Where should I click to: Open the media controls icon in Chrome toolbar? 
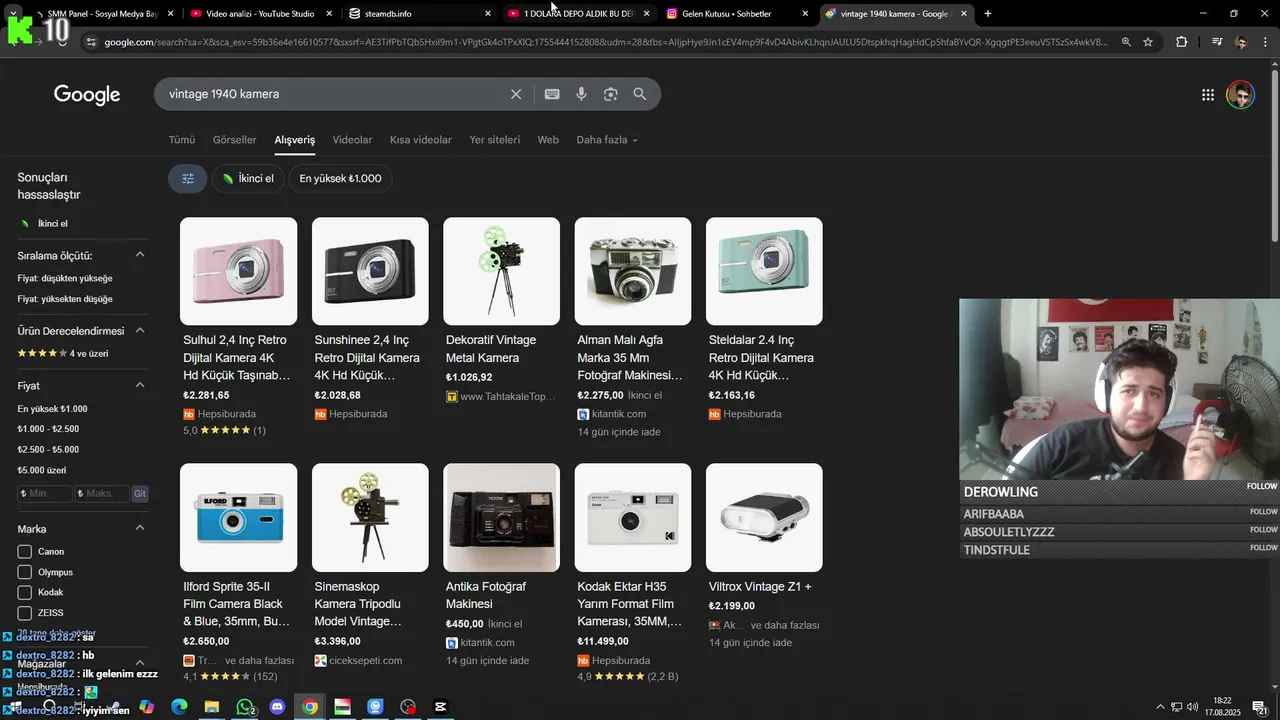click(1217, 42)
